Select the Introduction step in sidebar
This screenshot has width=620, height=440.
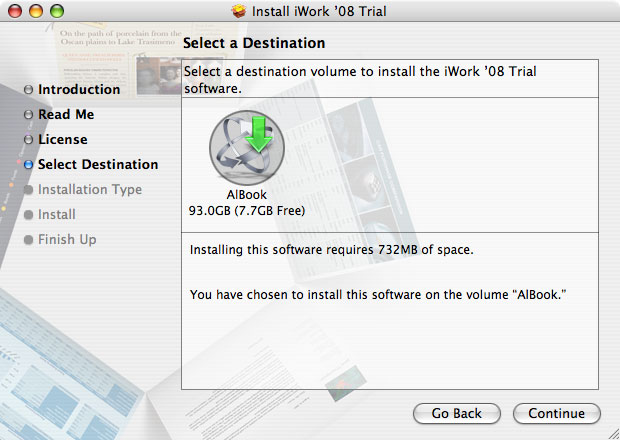pyautogui.click(x=79, y=89)
